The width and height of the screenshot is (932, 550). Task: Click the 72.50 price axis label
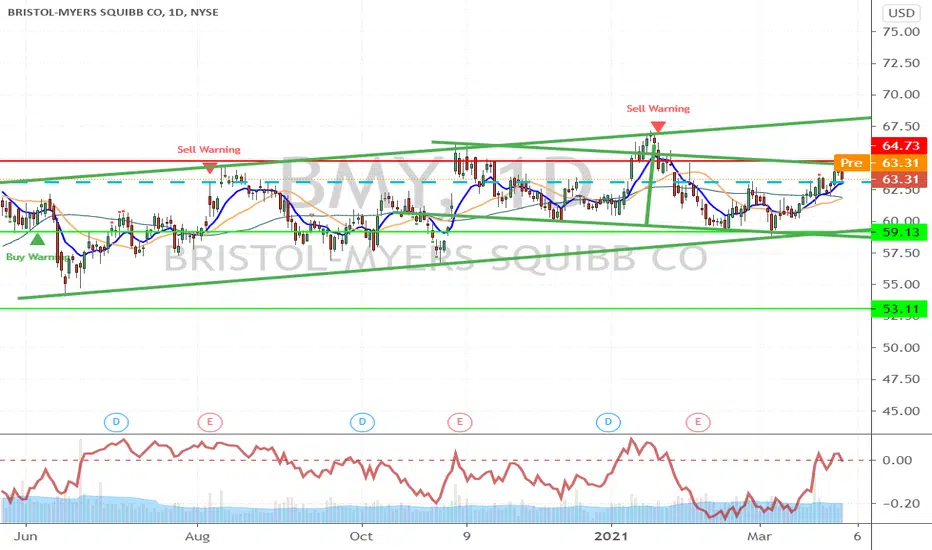pyautogui.click(x=901, y=63)
